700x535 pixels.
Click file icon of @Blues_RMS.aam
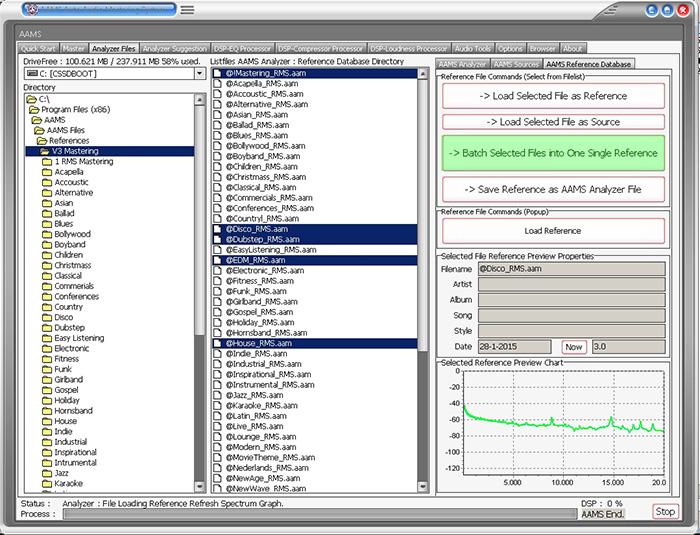pyautogui.click(x=217, y=135)
